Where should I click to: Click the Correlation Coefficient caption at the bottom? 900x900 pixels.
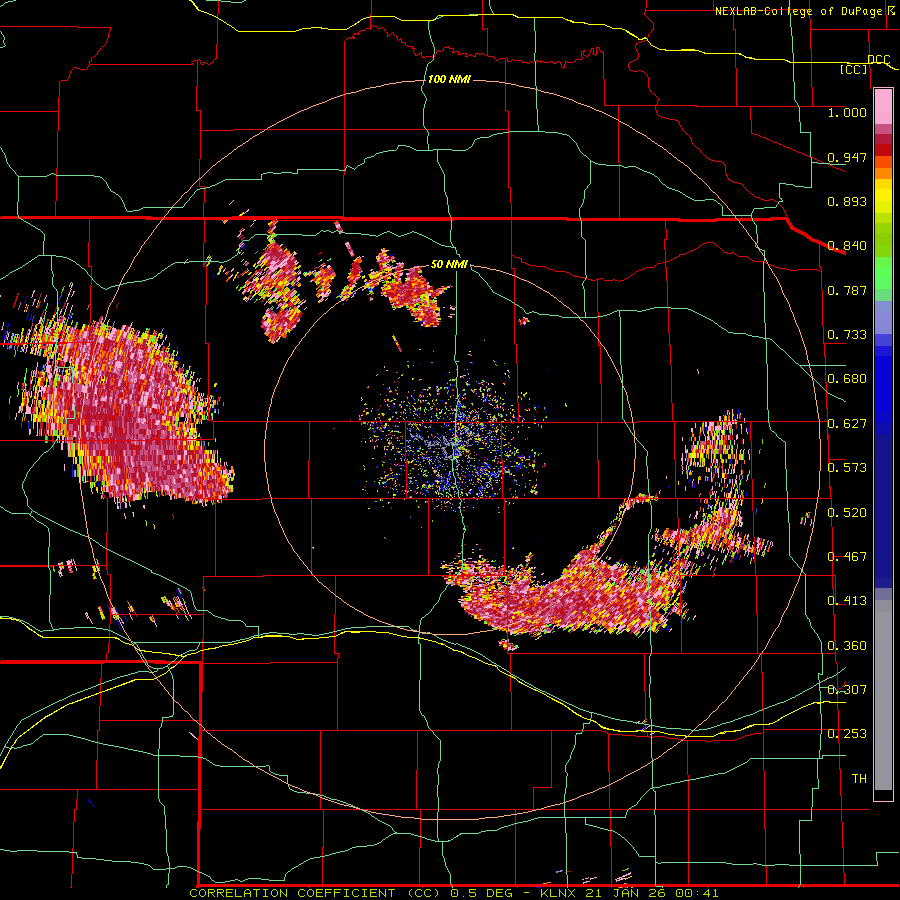click(x=454, y=893)
